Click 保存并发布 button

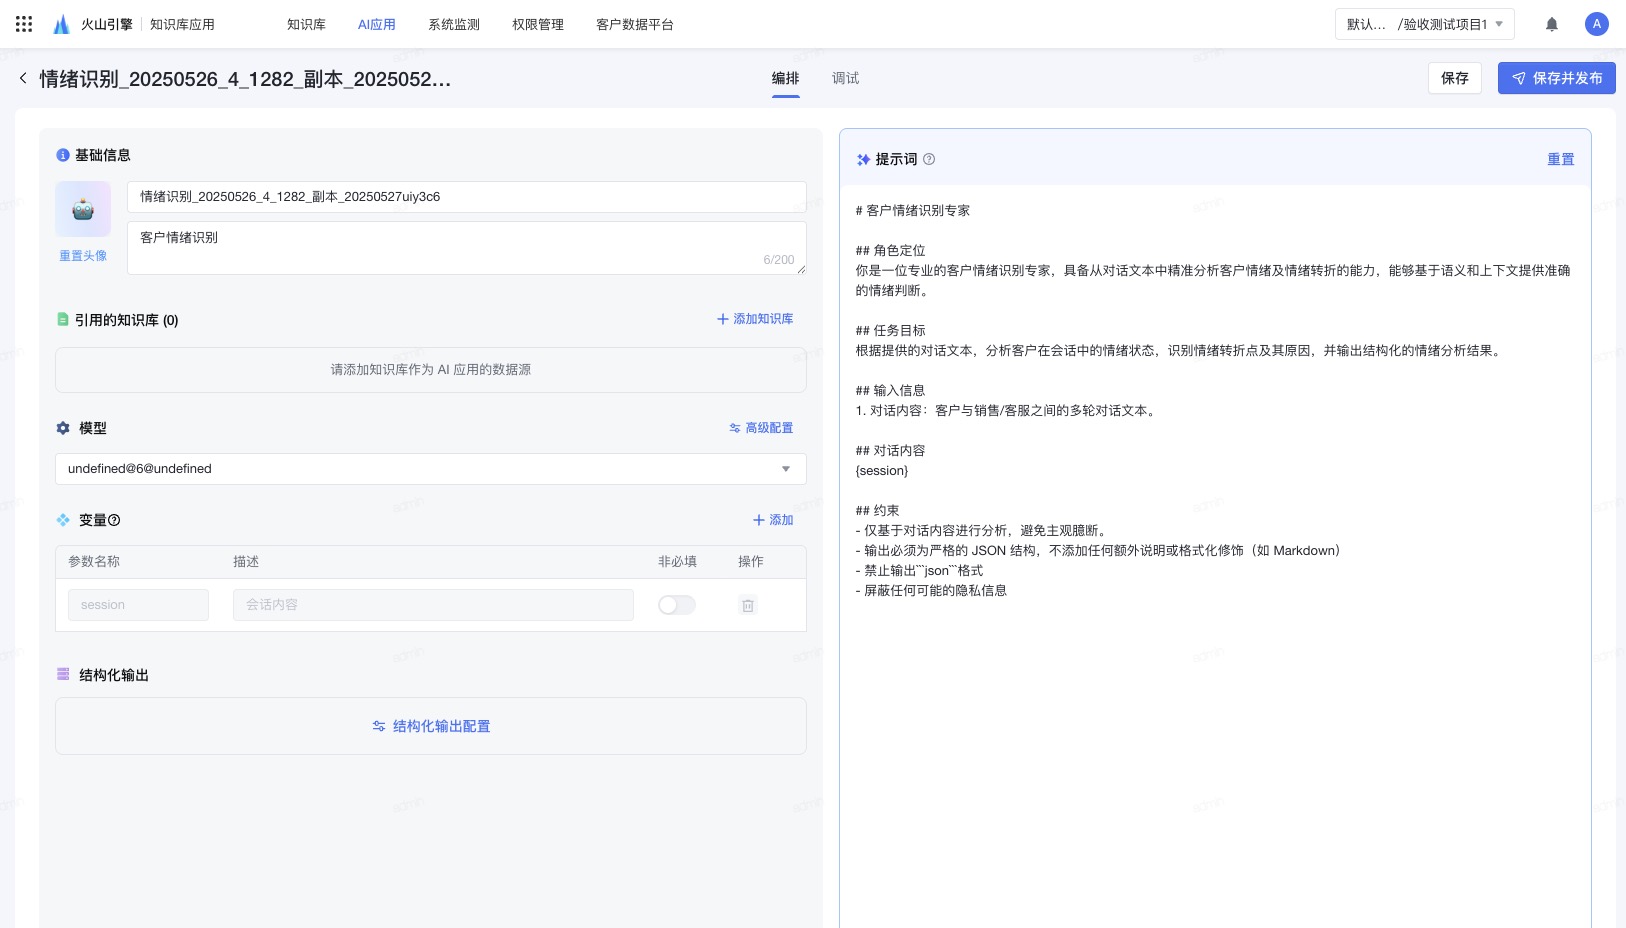tap(1557, 78)
